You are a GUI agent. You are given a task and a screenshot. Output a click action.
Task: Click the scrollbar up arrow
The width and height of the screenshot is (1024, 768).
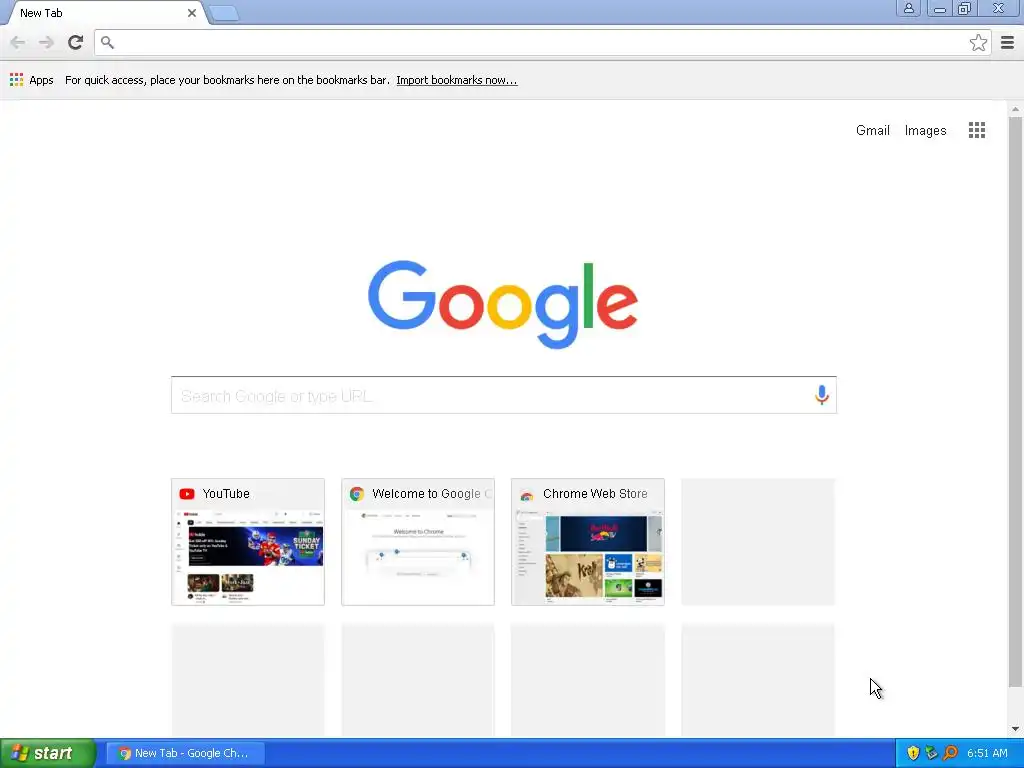coord(1015,109)
